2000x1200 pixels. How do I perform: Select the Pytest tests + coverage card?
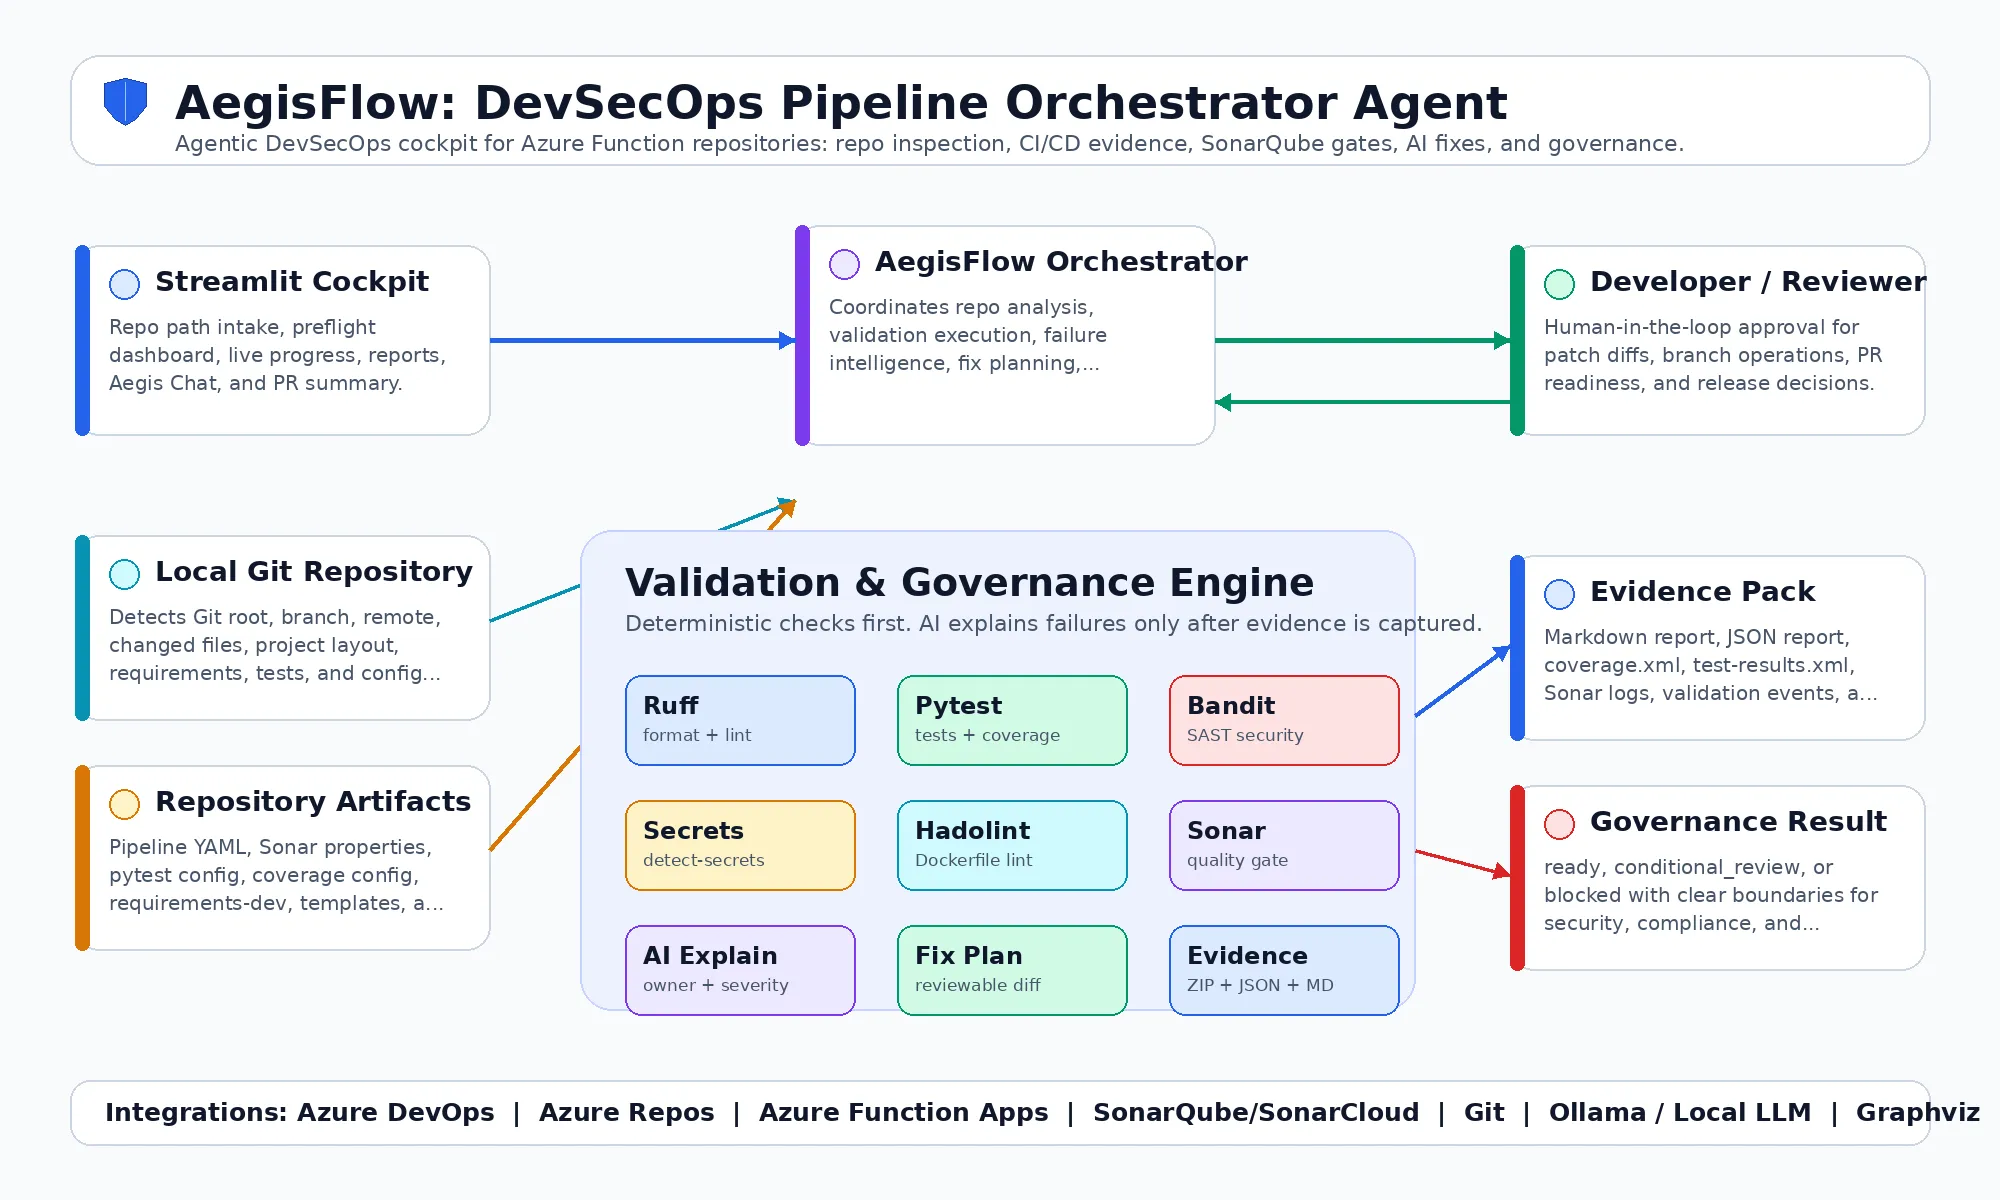click(x=1012, y=720)
